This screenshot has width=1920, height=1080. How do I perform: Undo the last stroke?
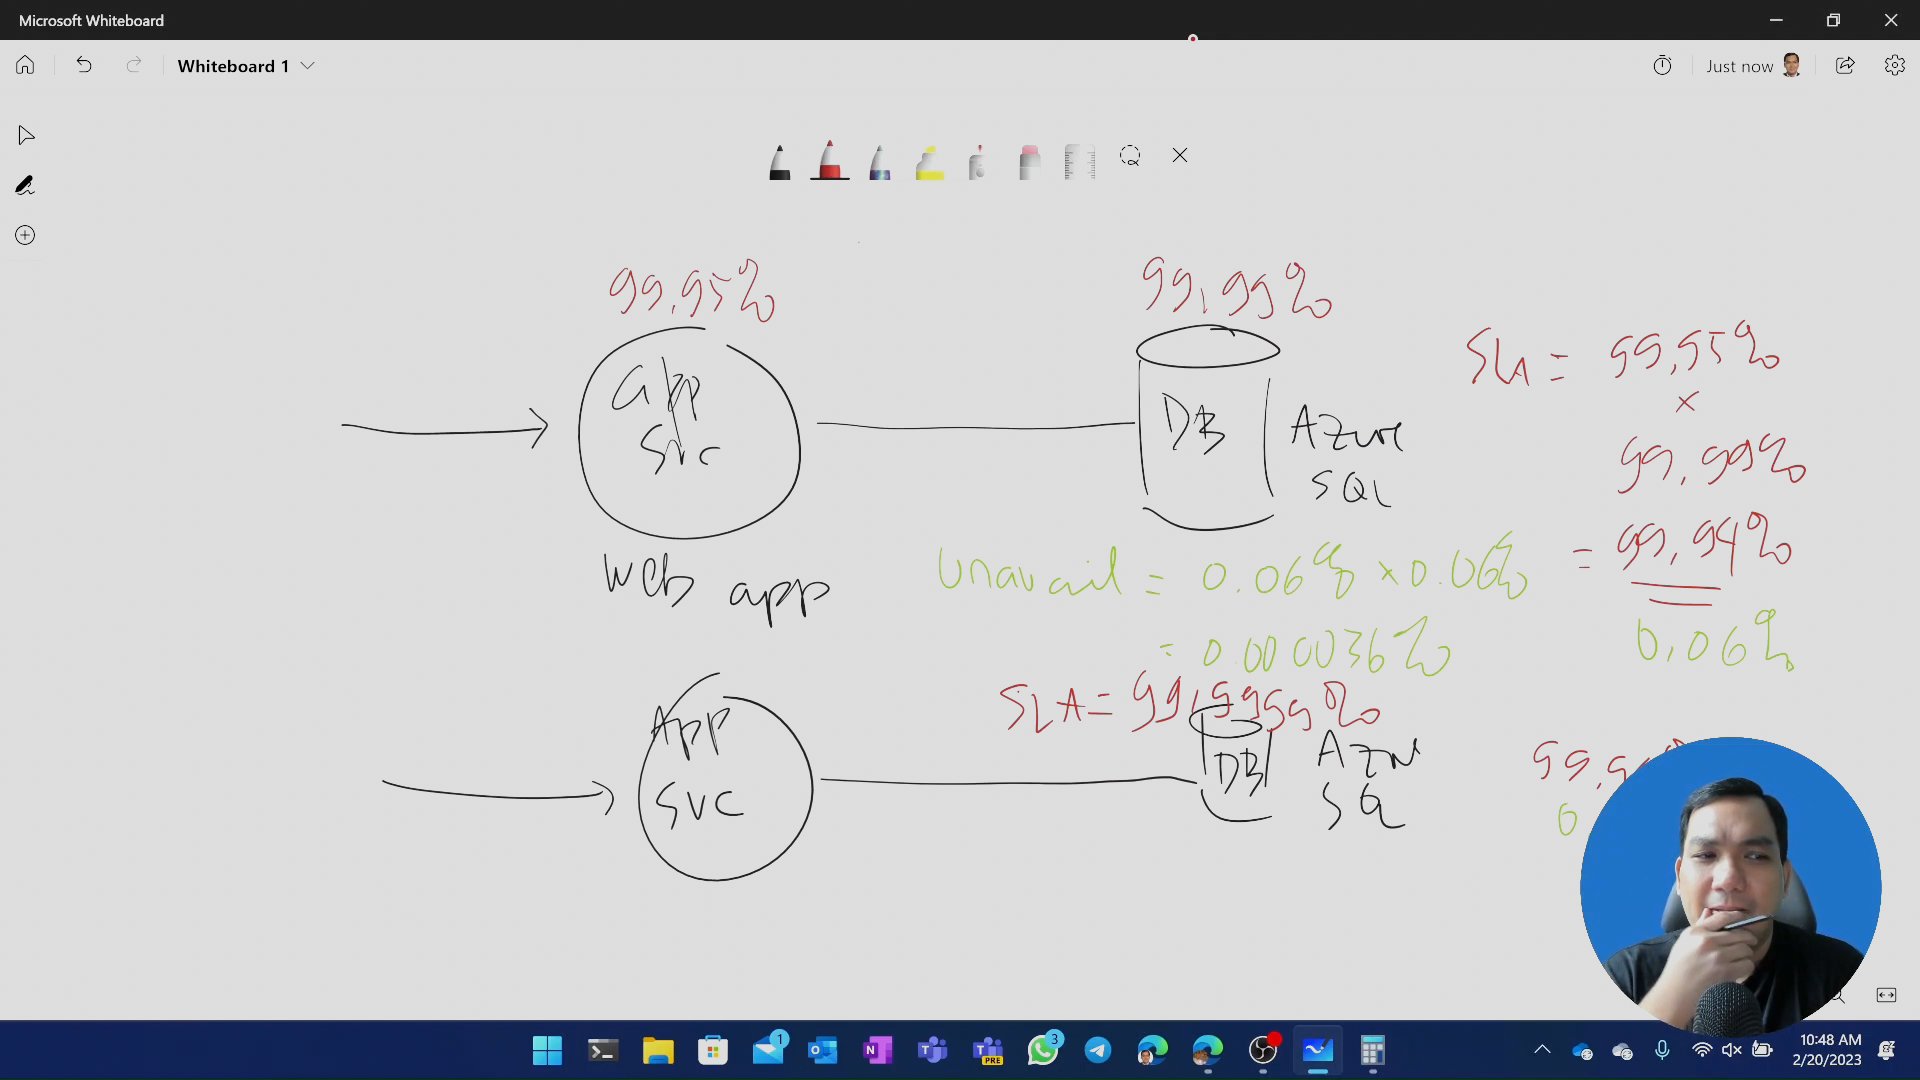click(84, 65)
